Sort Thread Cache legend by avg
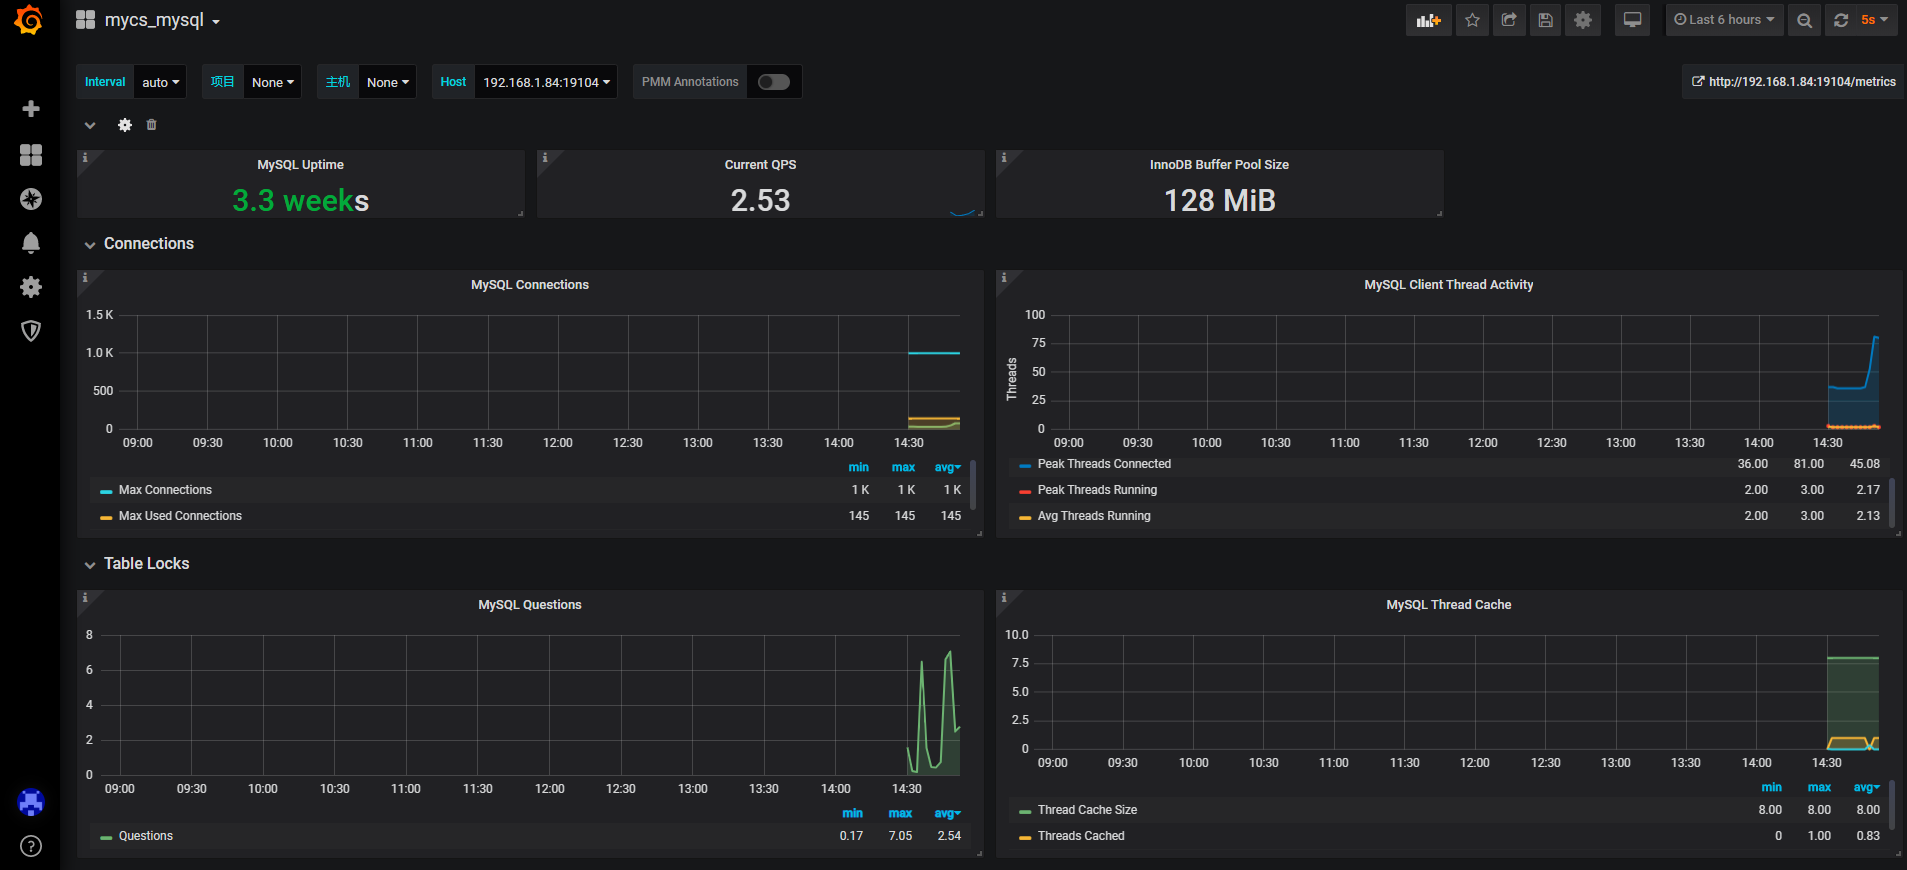Image resolution: width=1907 pixels, height=870 pixels. (1866, 788)
